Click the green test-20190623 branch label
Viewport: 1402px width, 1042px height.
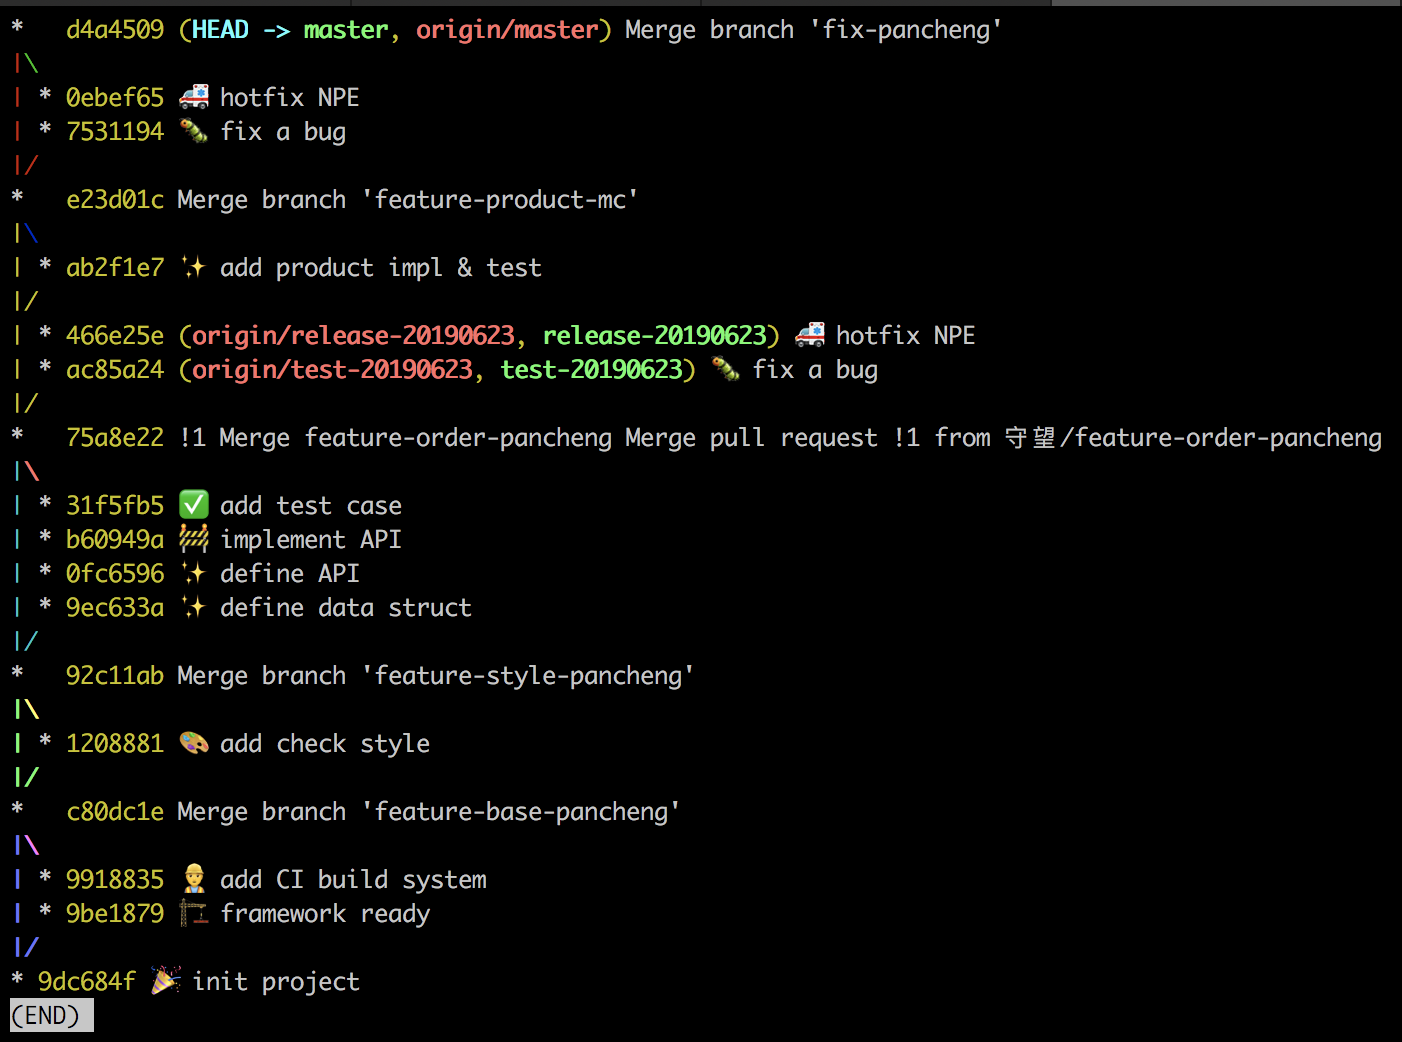click(592, 369)
